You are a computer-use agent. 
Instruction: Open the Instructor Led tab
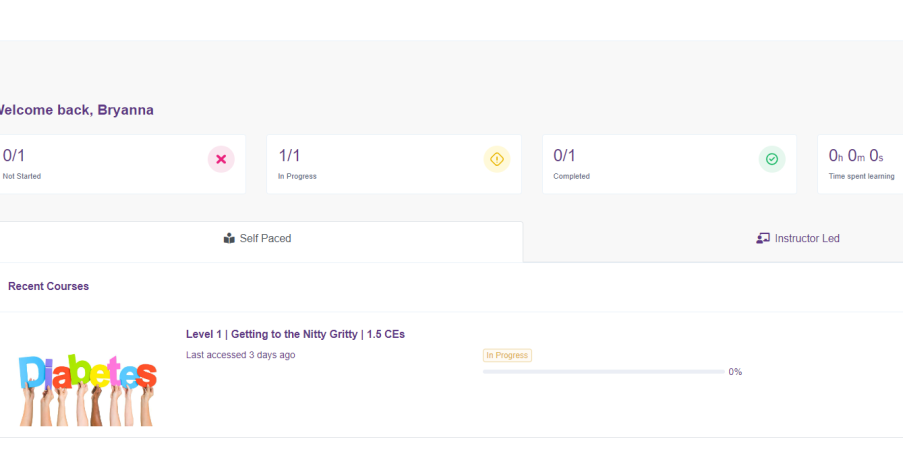tap(806, 239)
